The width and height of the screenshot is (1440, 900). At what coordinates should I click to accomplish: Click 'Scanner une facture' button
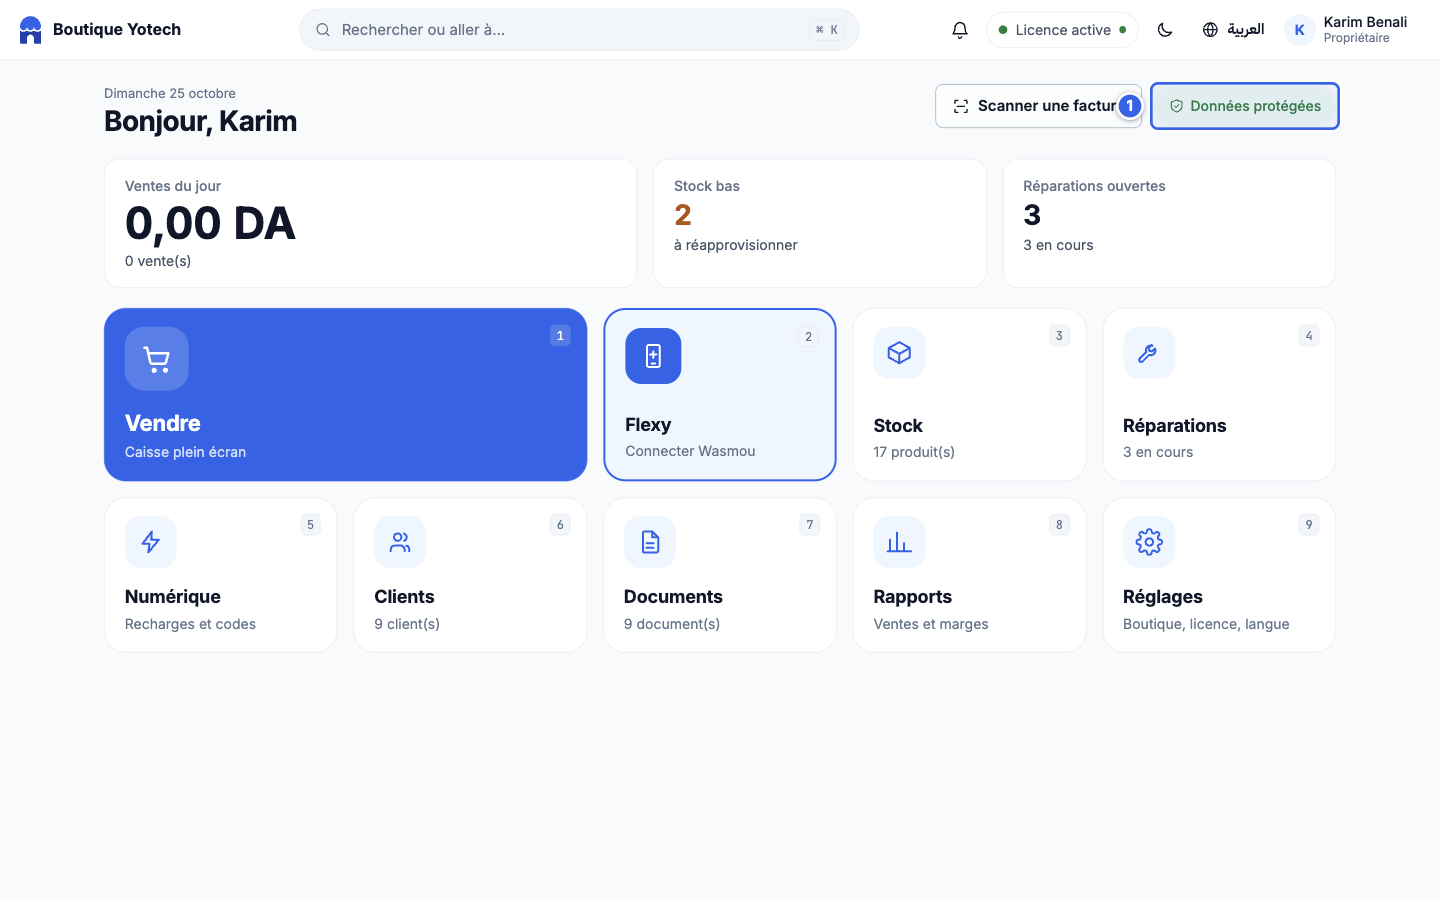click(1038, 106)
